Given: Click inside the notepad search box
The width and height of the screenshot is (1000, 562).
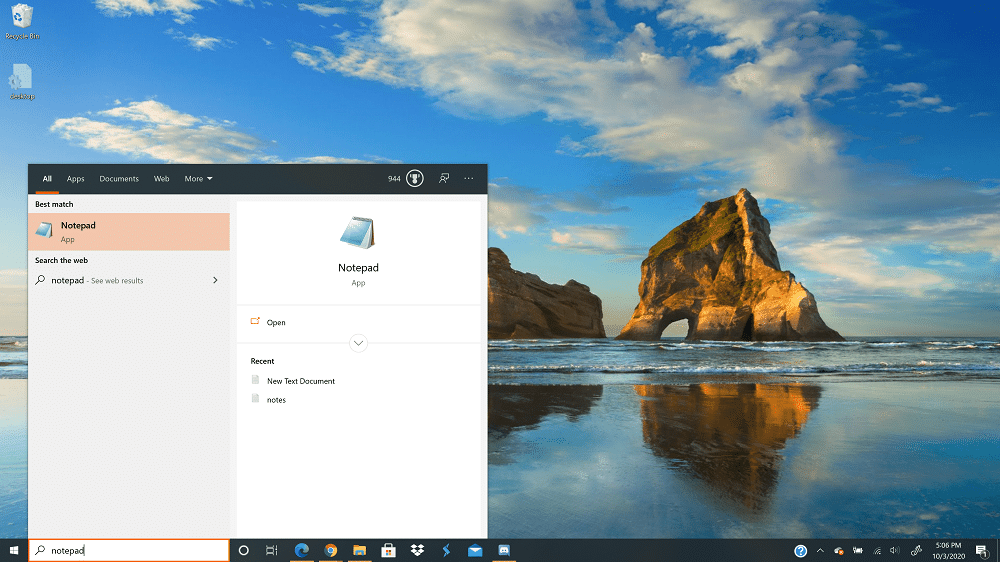Looking at the screenshot, I should tap(129, 550).
